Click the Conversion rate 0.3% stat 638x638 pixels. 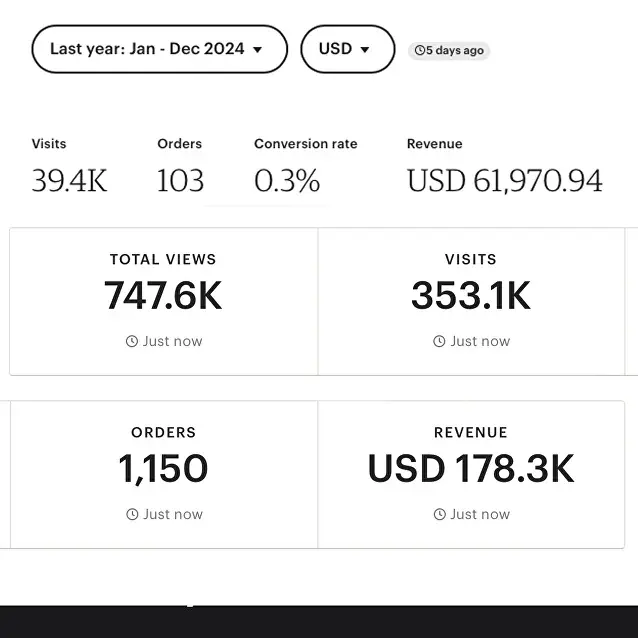[306, 167]
